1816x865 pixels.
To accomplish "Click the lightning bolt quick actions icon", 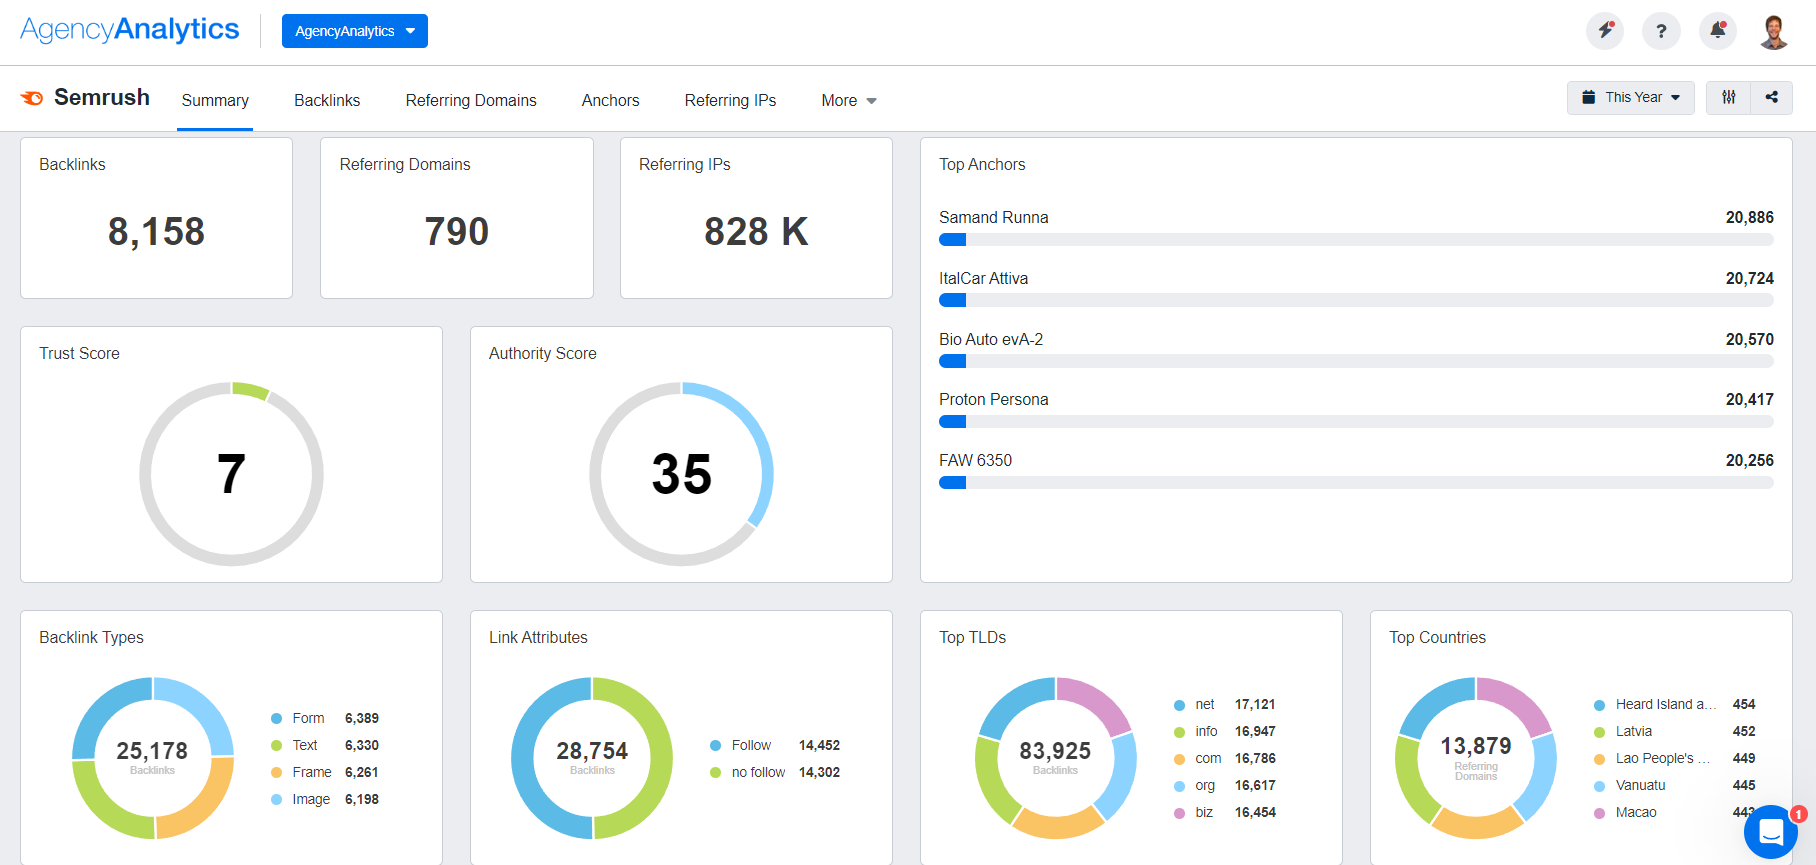I will [x=1605, y=31].
